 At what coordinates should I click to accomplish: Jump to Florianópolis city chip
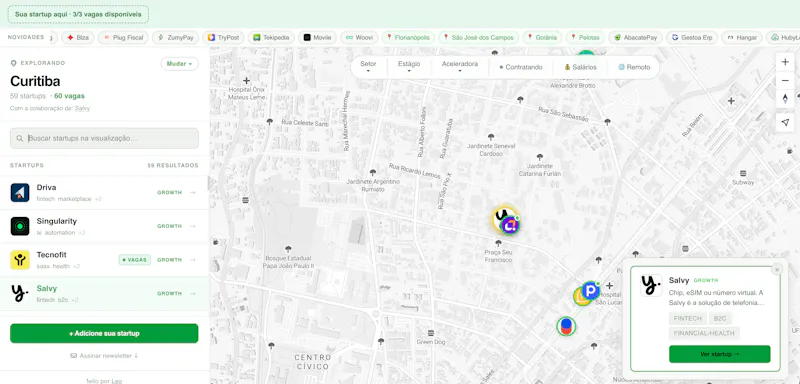pos(409,38)
